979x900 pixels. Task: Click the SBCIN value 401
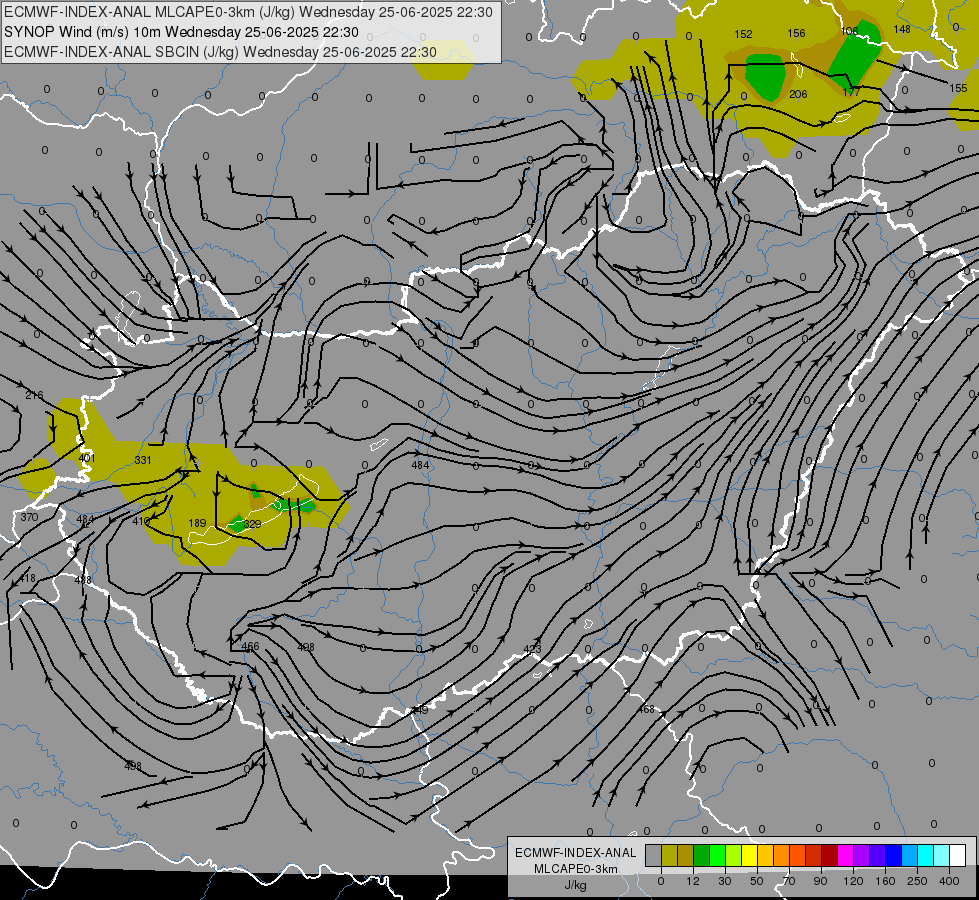87,458
